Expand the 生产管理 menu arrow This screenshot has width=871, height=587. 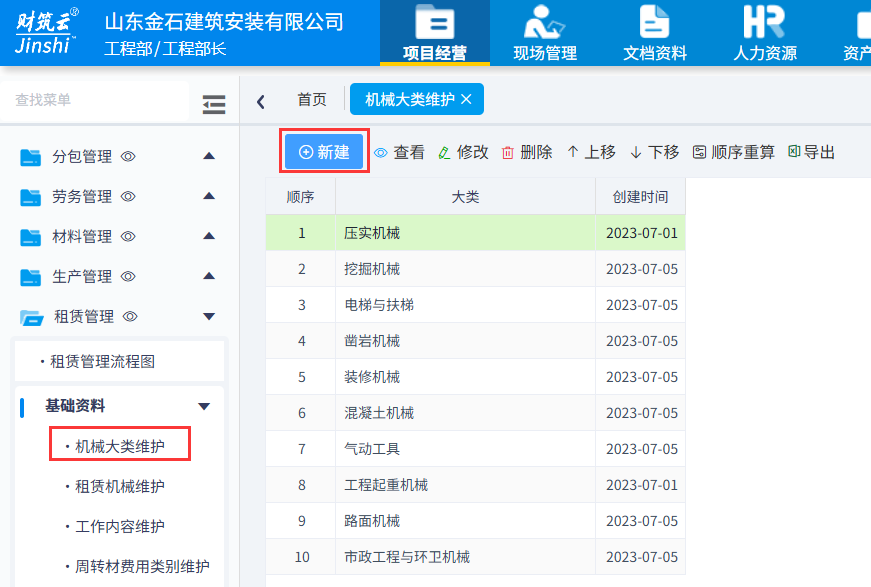[209, 276]
